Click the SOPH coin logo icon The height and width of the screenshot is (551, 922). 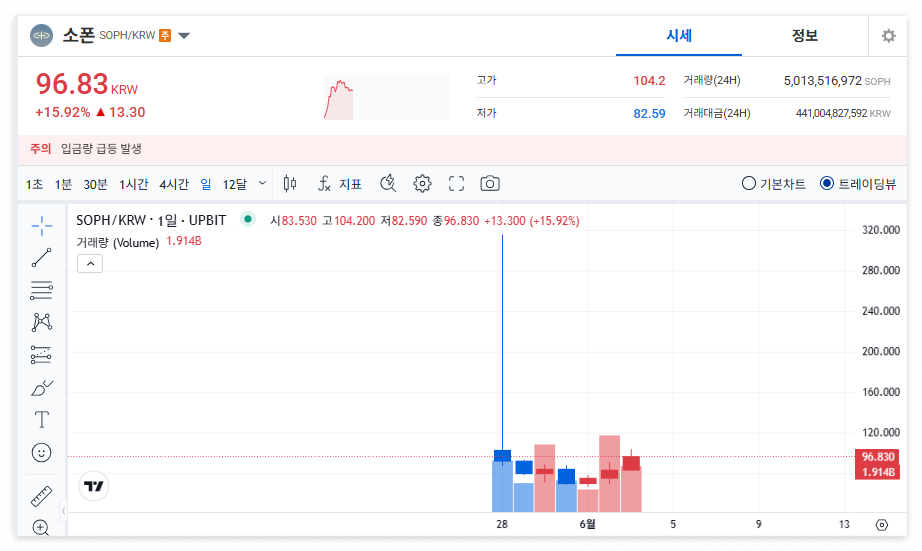tap(41, 36)
